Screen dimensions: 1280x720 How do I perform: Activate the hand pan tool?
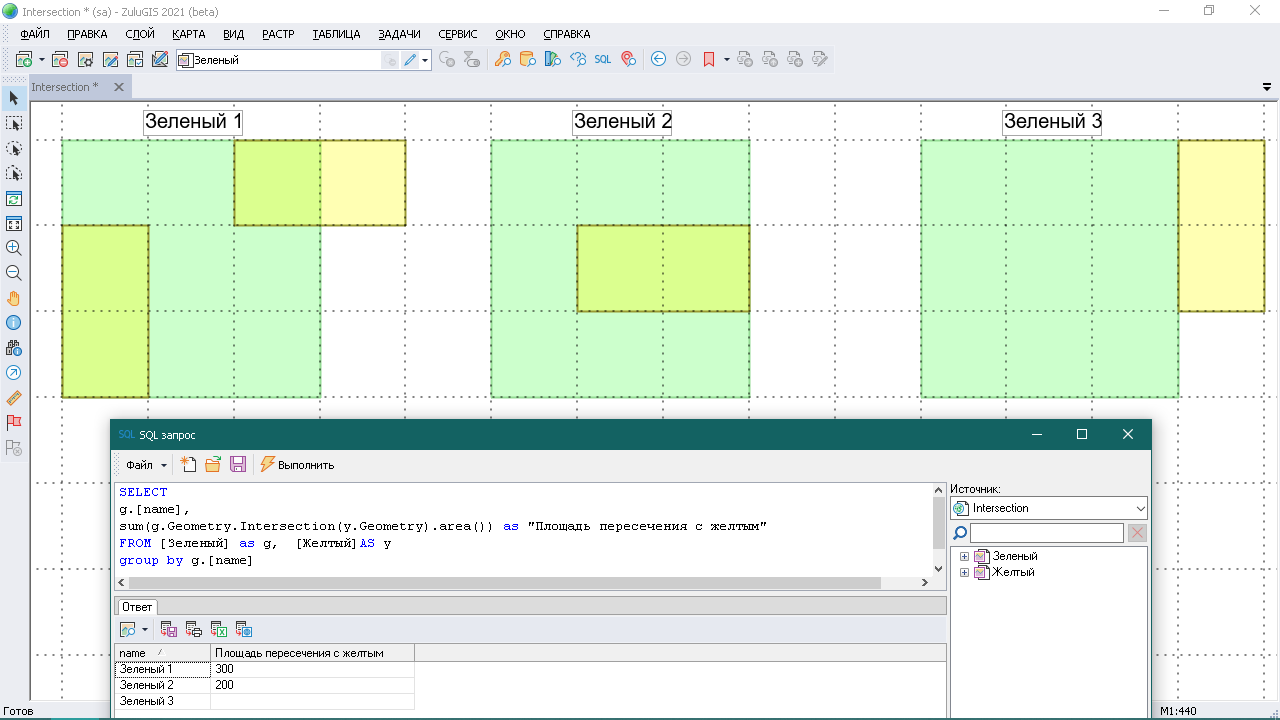pyautogui.click(x=14, y=298)
